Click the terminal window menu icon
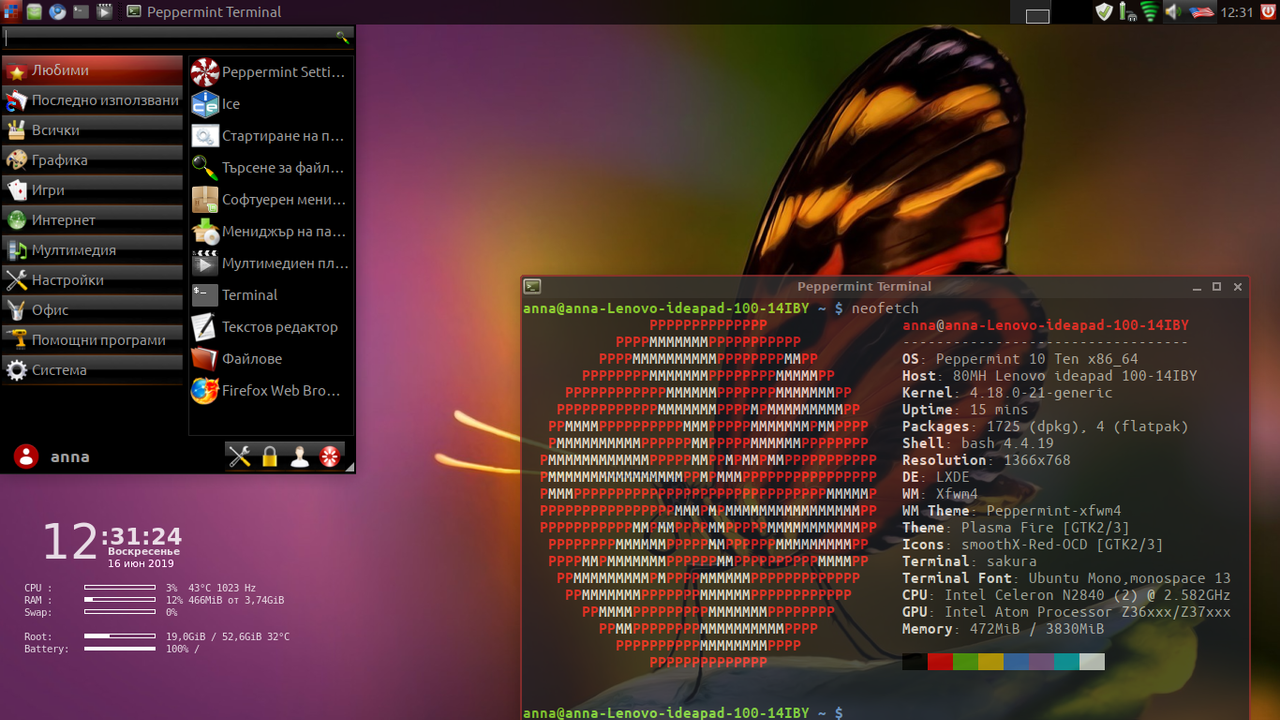The width and height of the screenshot is (1280, 720). (x=533, y=286)
